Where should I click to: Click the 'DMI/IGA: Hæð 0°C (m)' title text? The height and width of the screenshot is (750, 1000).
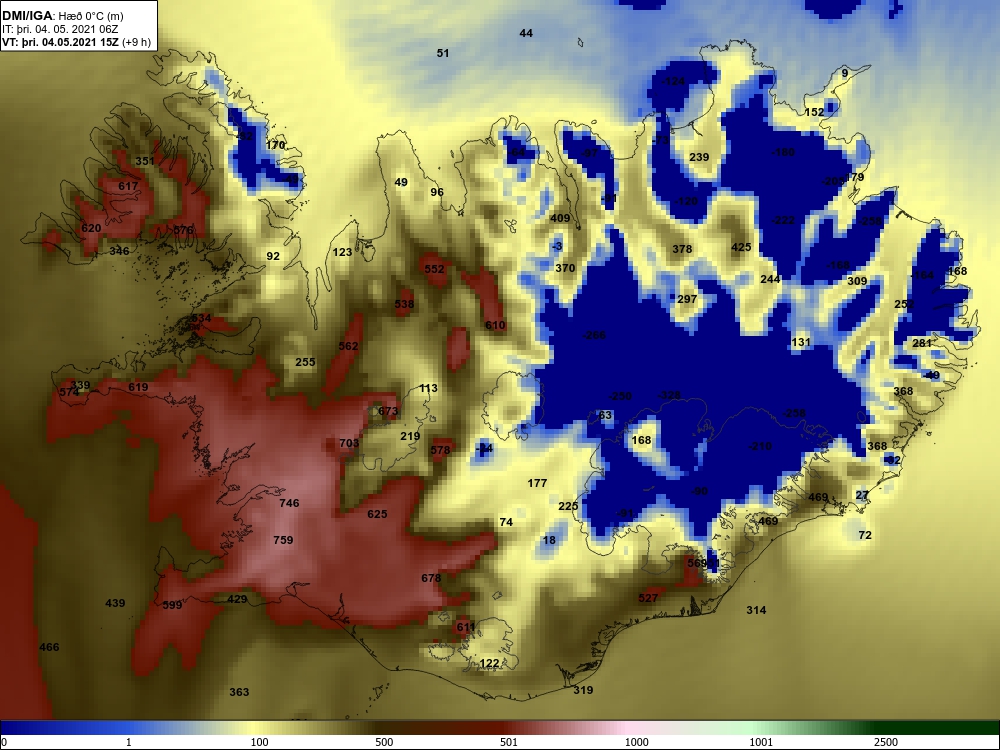pyautogui.click(x=62, y=16)
